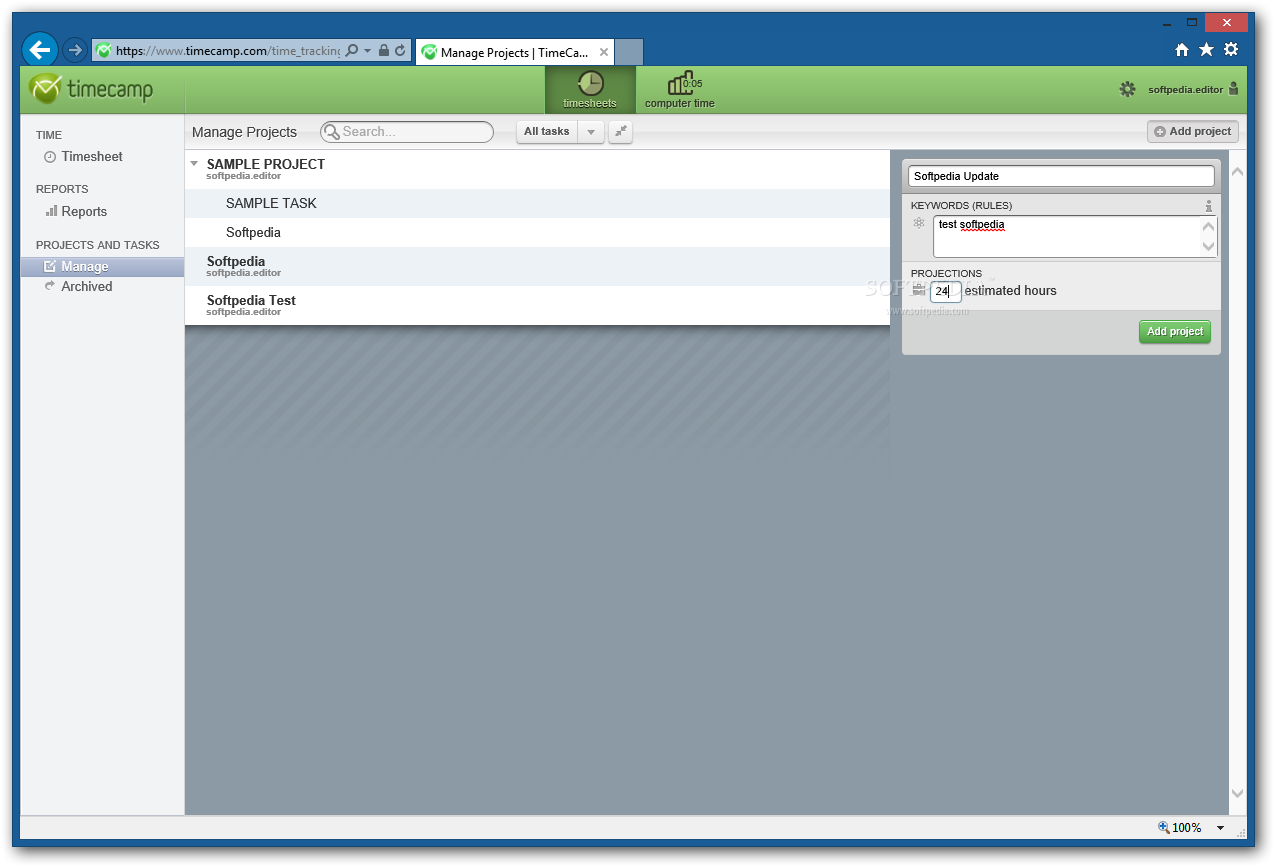Open TimeCamp settings gear icon
1275x867 pixels.
click(1128, 89)
